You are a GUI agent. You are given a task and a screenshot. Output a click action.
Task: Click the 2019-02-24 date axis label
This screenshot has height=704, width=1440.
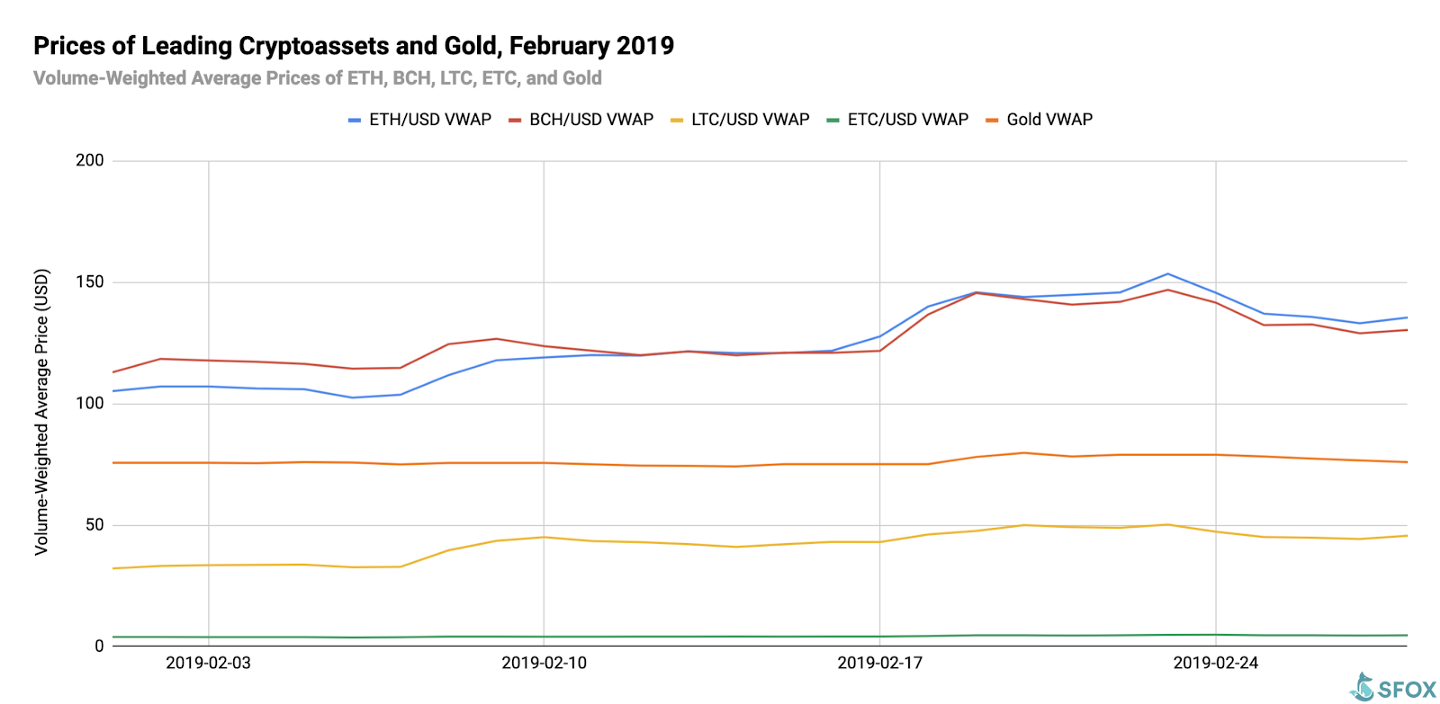click(1215, 662)
